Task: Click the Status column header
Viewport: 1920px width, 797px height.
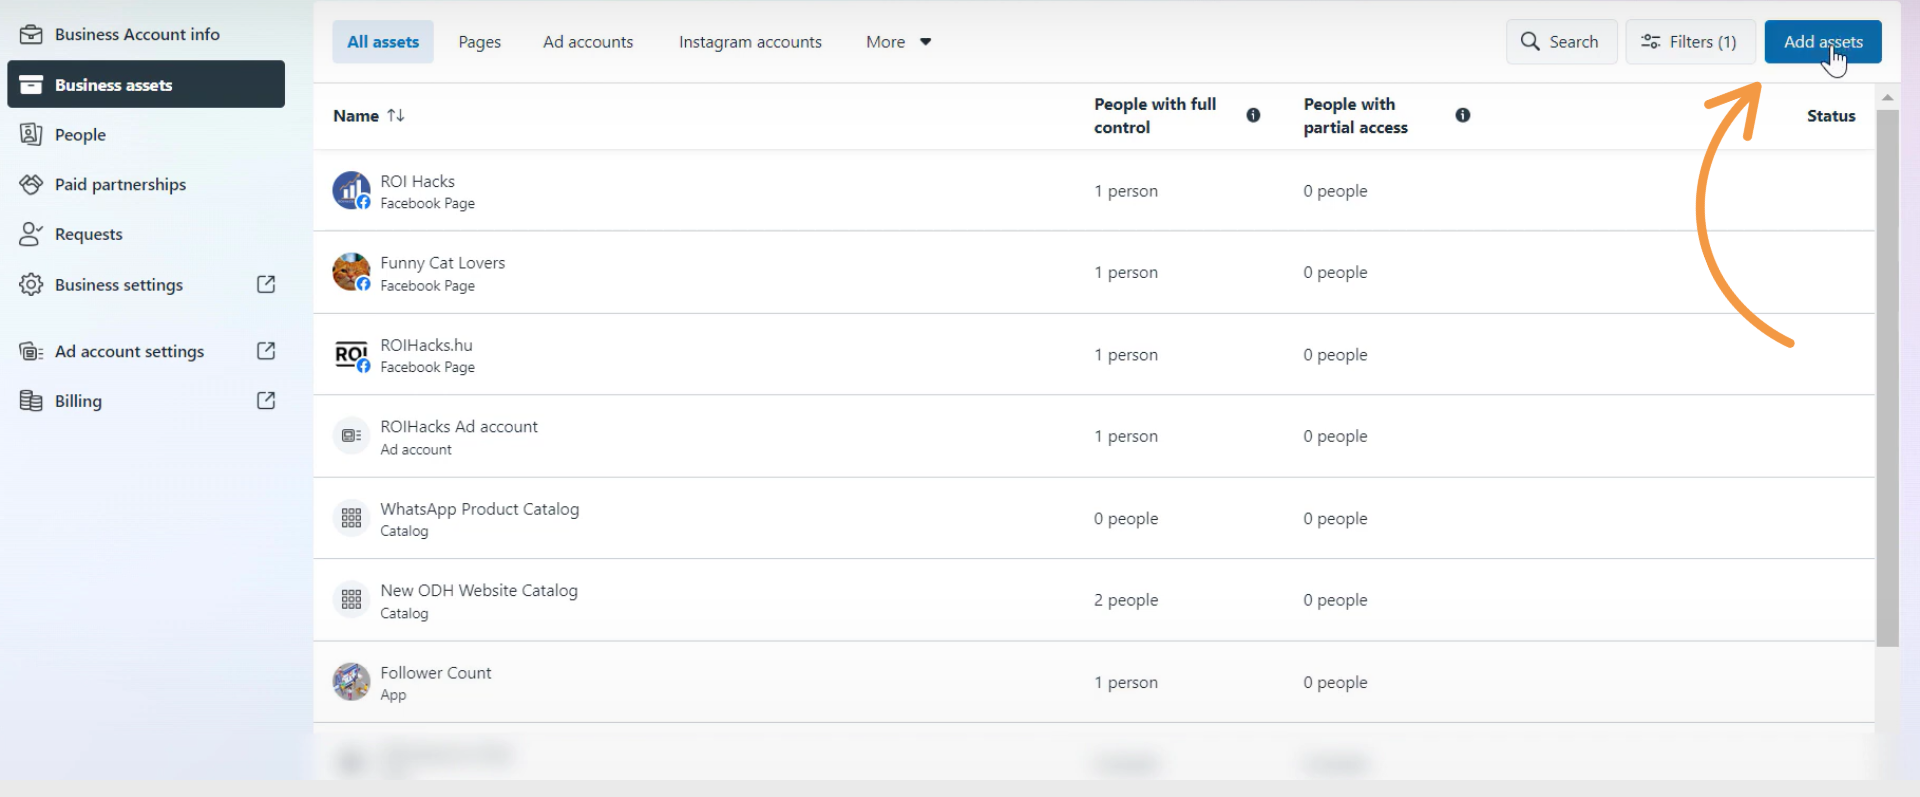Action: click(x=1831, y=116)
